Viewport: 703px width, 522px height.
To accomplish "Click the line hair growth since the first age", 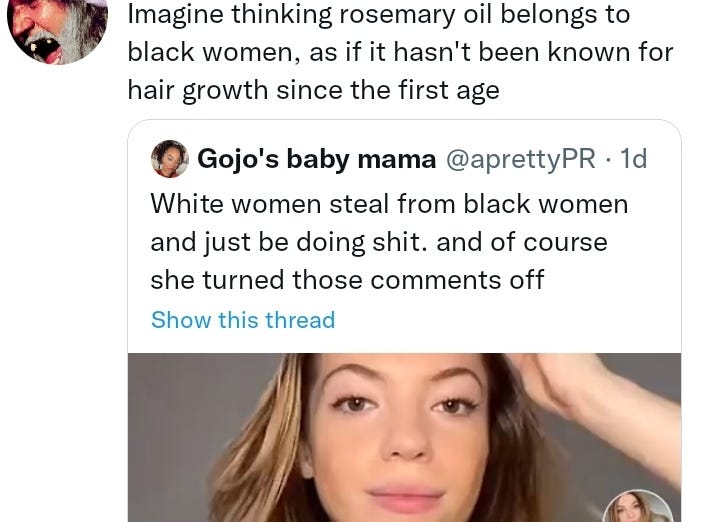I will click(313, 90).
